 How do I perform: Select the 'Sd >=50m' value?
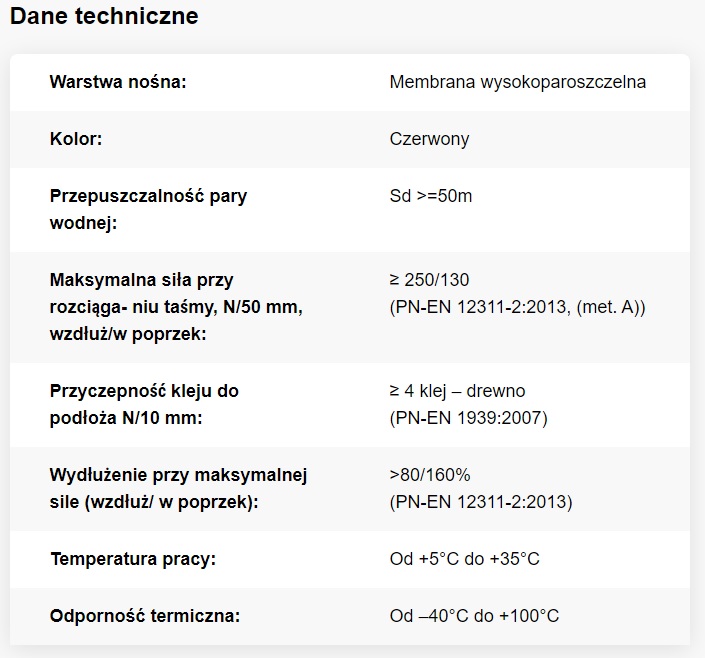[431, 196]
